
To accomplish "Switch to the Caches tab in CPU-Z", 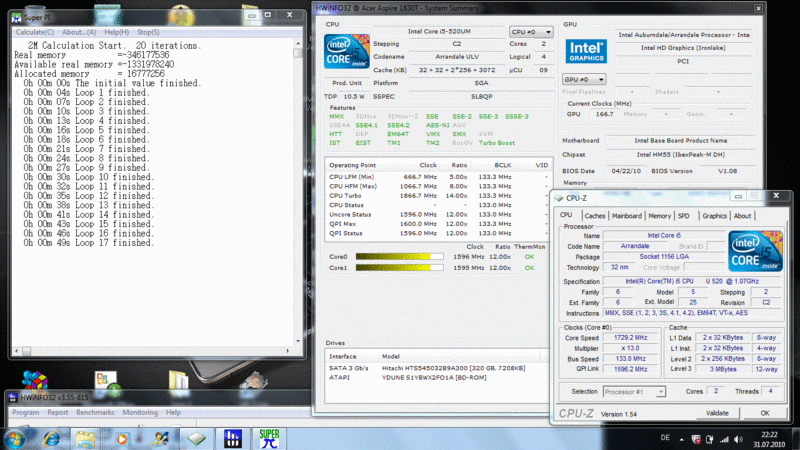I will tap(595, 216).
